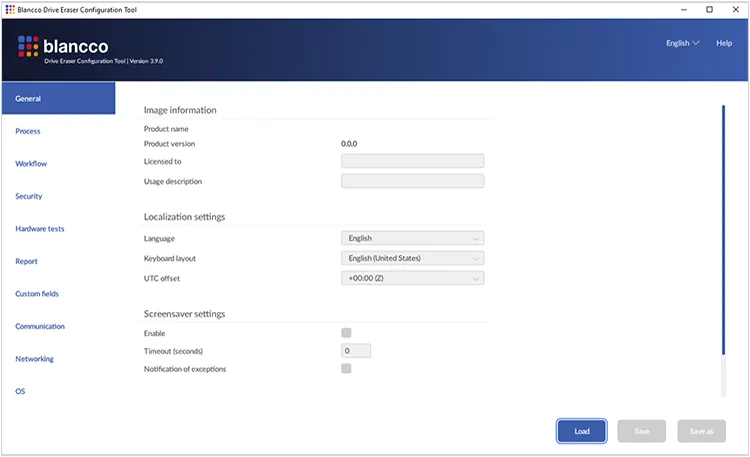The width and height of the screenshot is (750, 457).
Task: Minimize the Configuration Tool window
Action: click(684, 10)
